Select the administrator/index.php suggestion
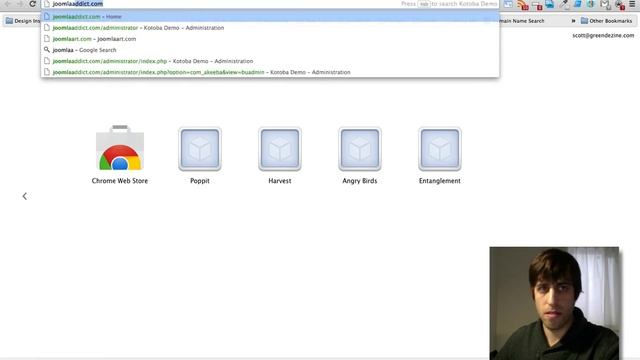The height and width of the screenshot is (360, 640). coord(270,61)
